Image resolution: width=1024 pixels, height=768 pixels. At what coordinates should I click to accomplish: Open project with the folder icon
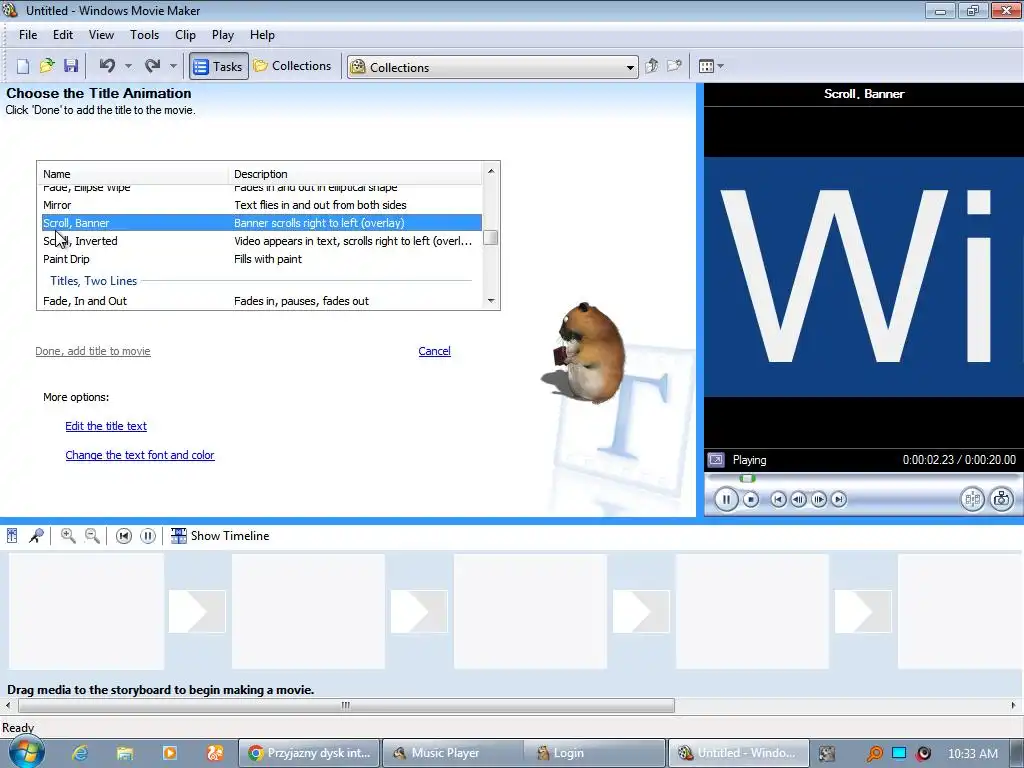[47, 66]
